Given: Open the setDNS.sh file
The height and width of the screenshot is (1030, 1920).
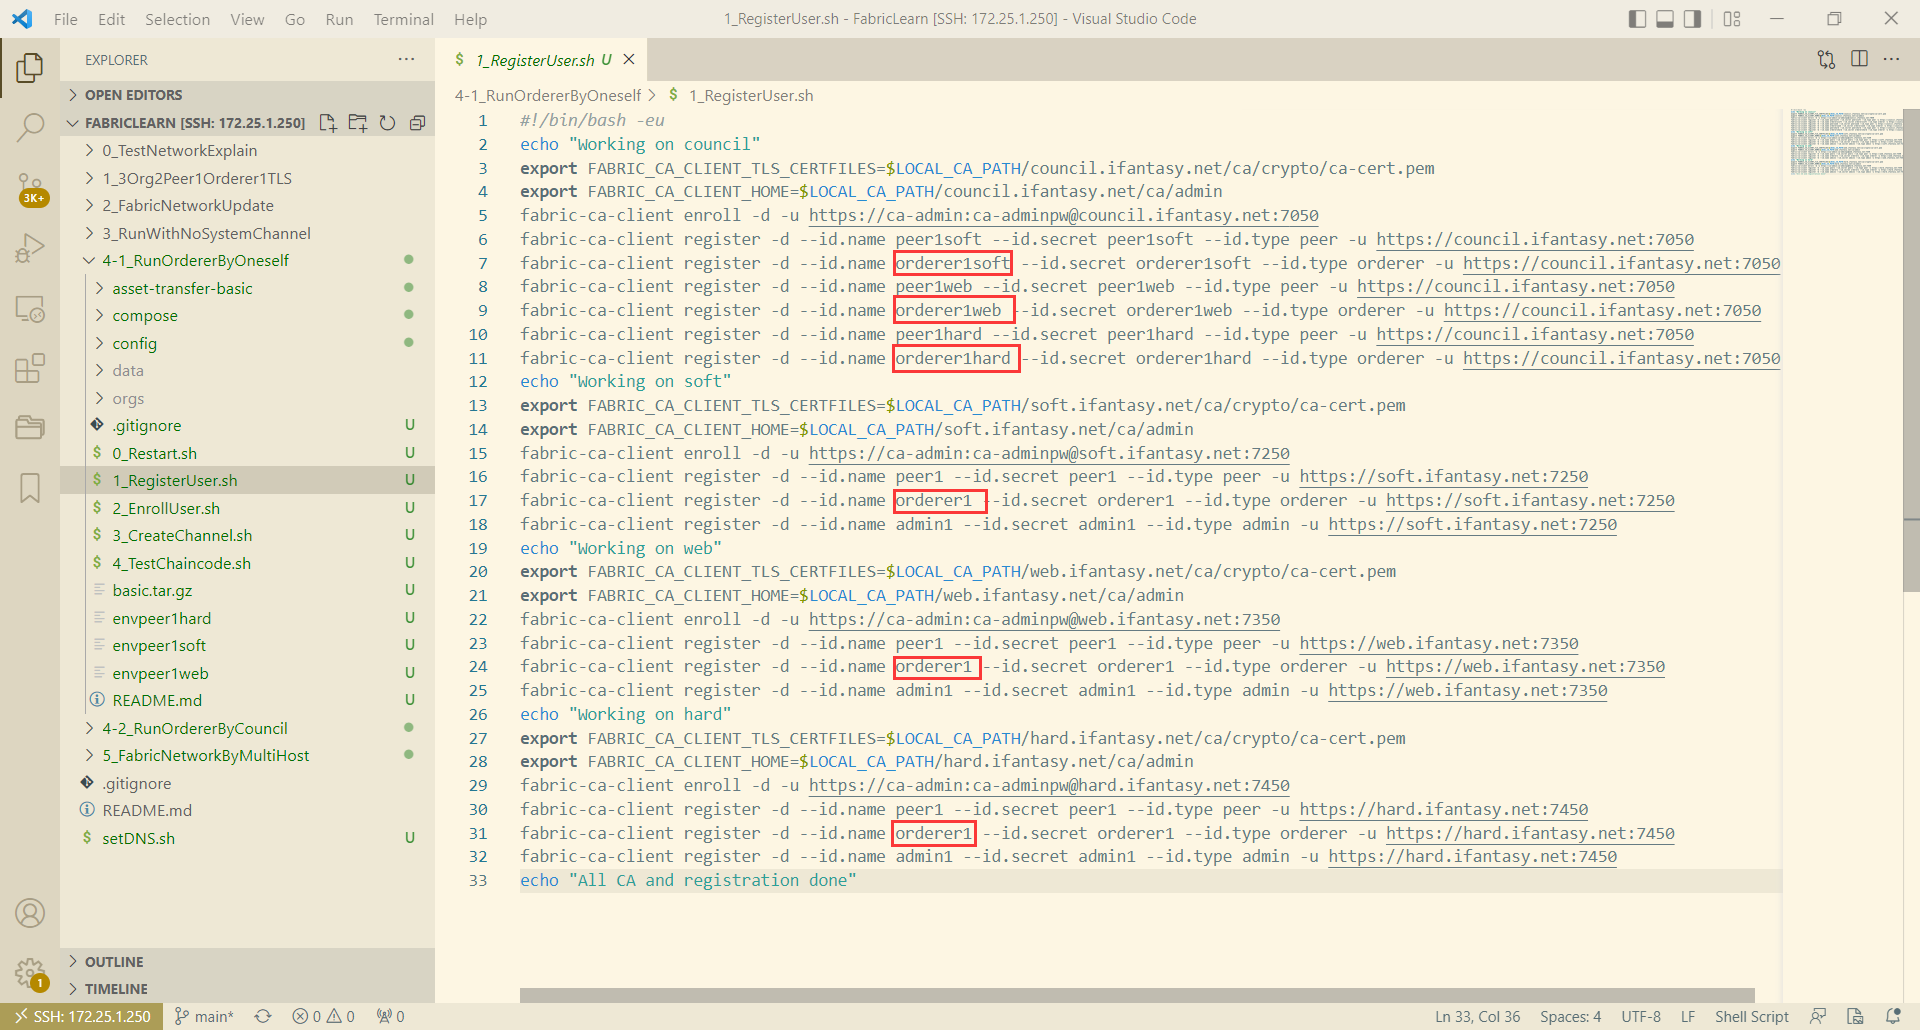Looking at the screenshot, I should coord(138,838).
